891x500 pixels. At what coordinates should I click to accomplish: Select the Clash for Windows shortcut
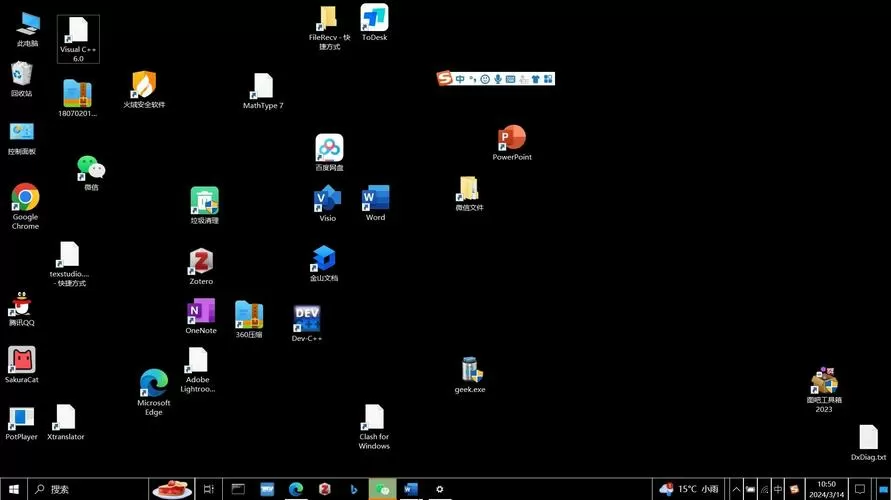tap(374, 427)
